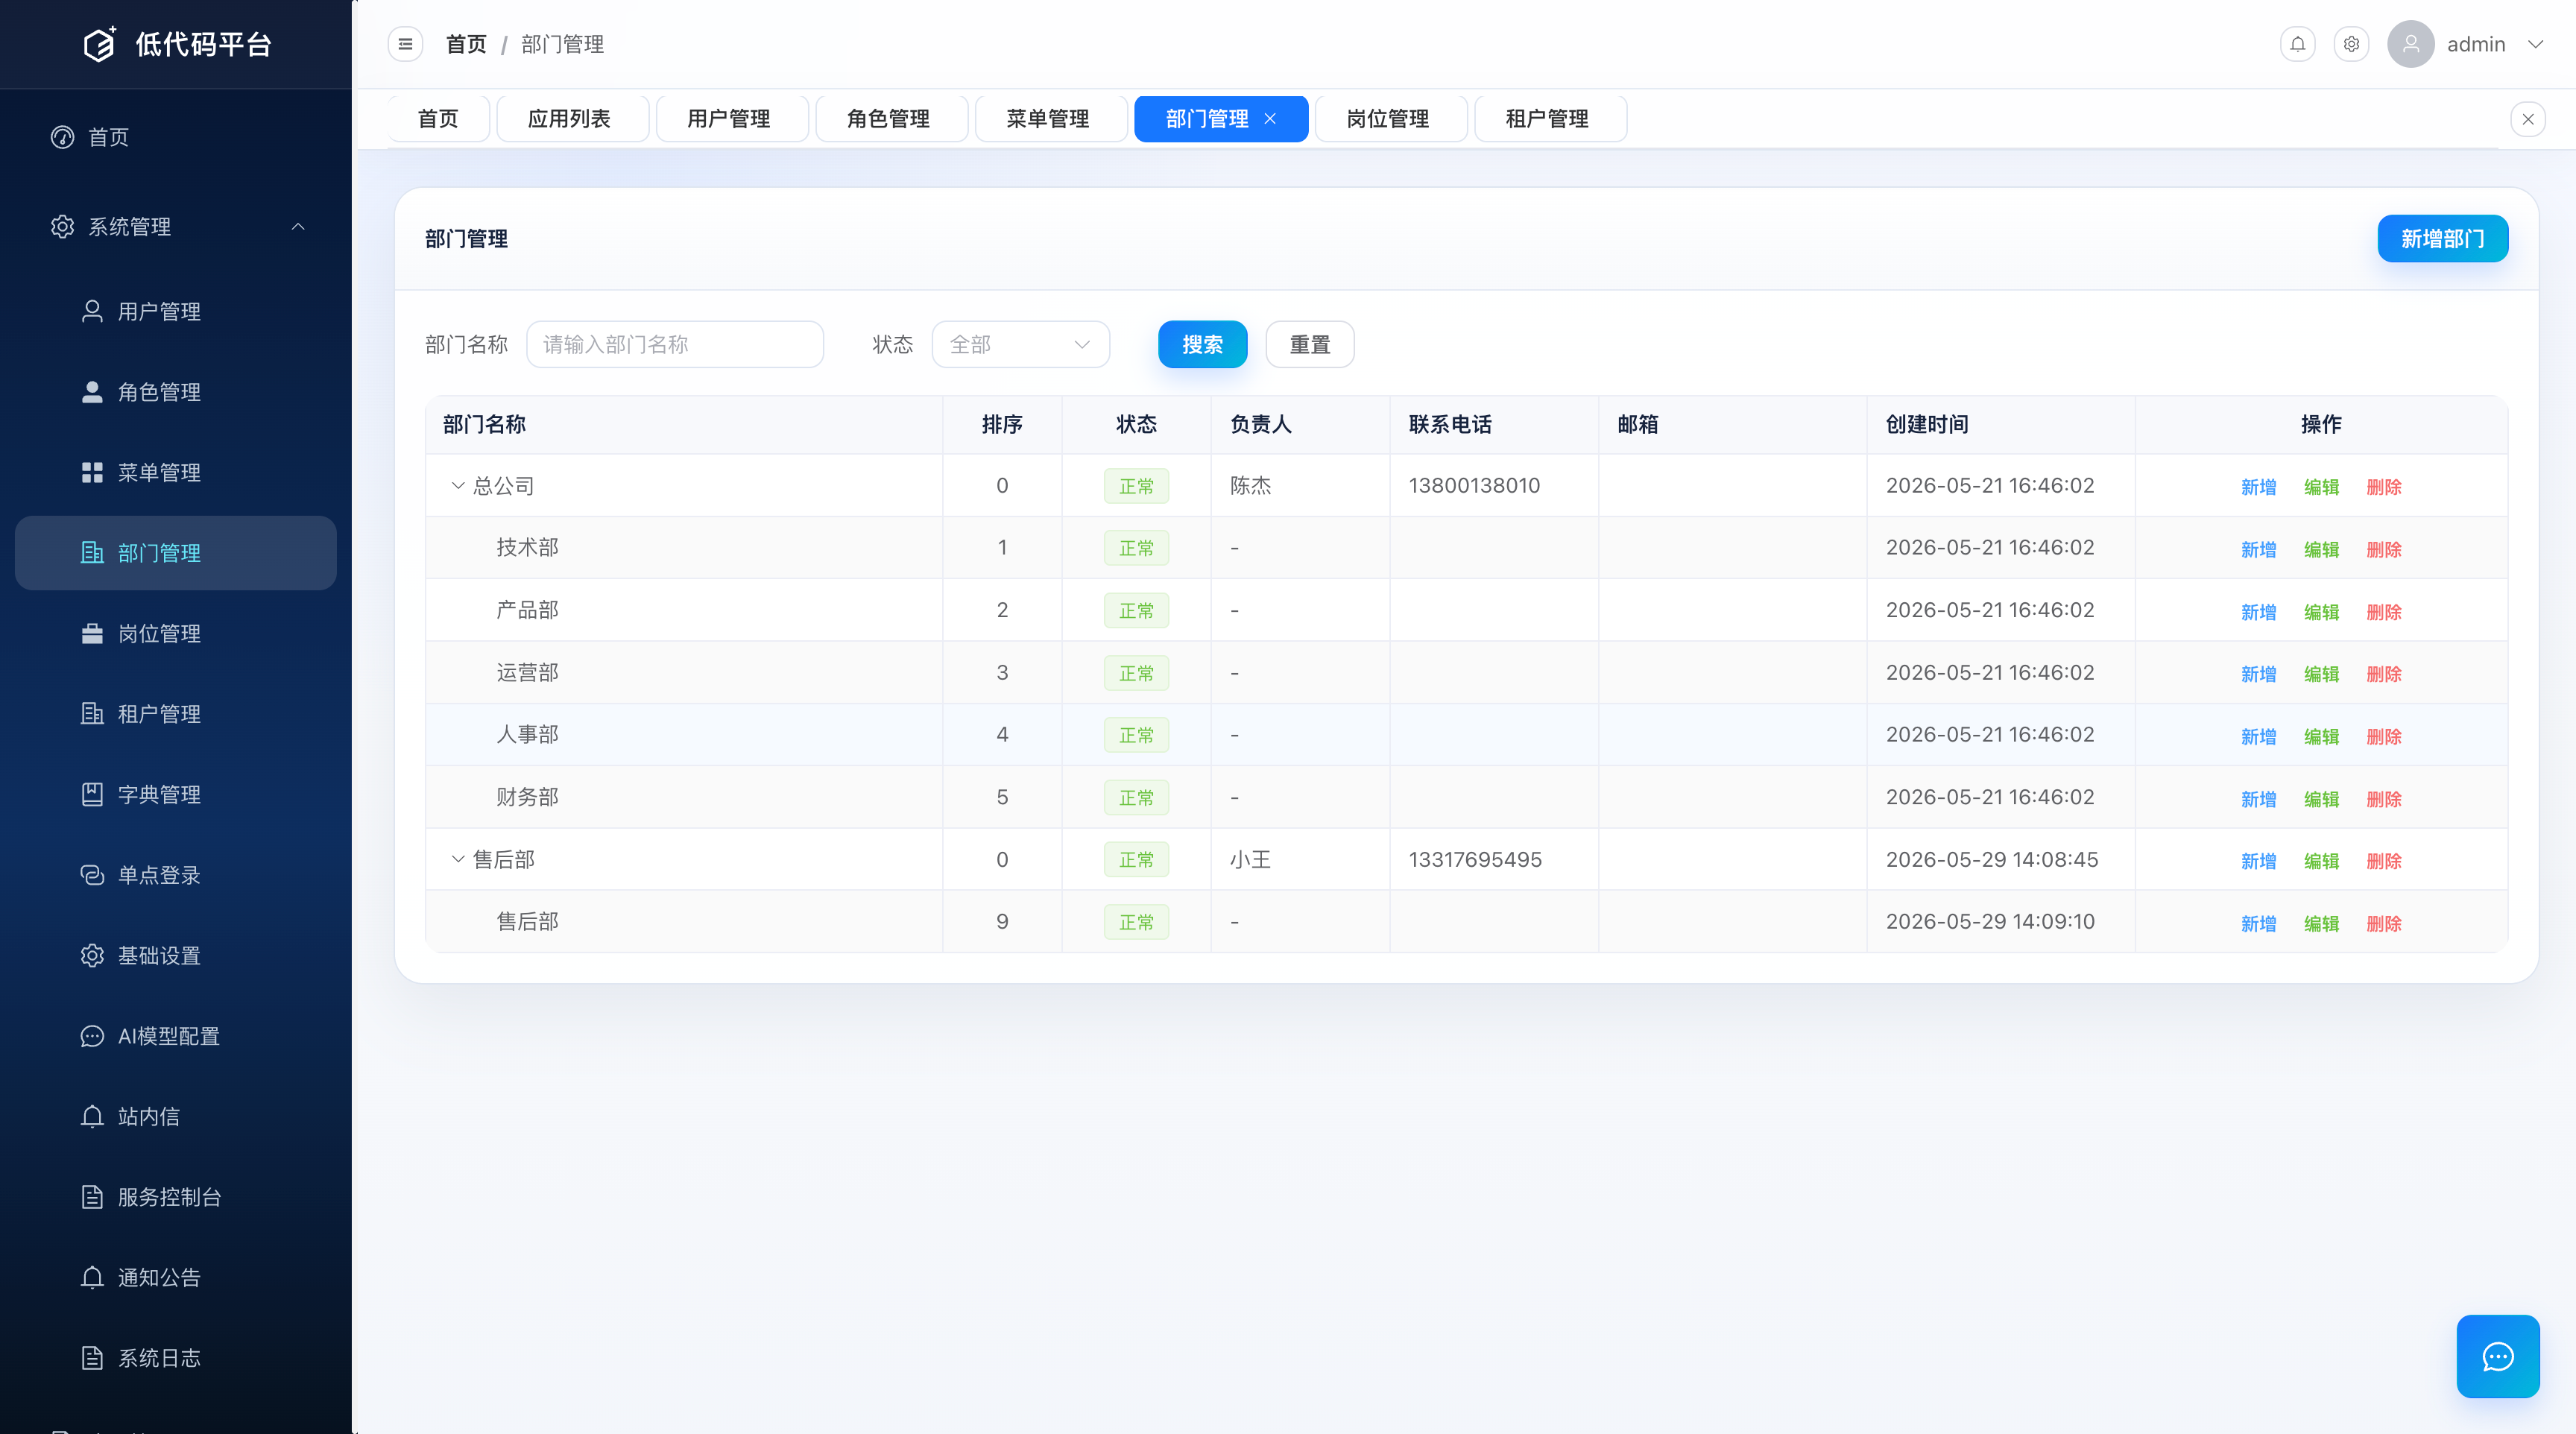Screen dimensions: 2576x1434
Task: Click the admin avatar icon
Action: pos(2410,44)
